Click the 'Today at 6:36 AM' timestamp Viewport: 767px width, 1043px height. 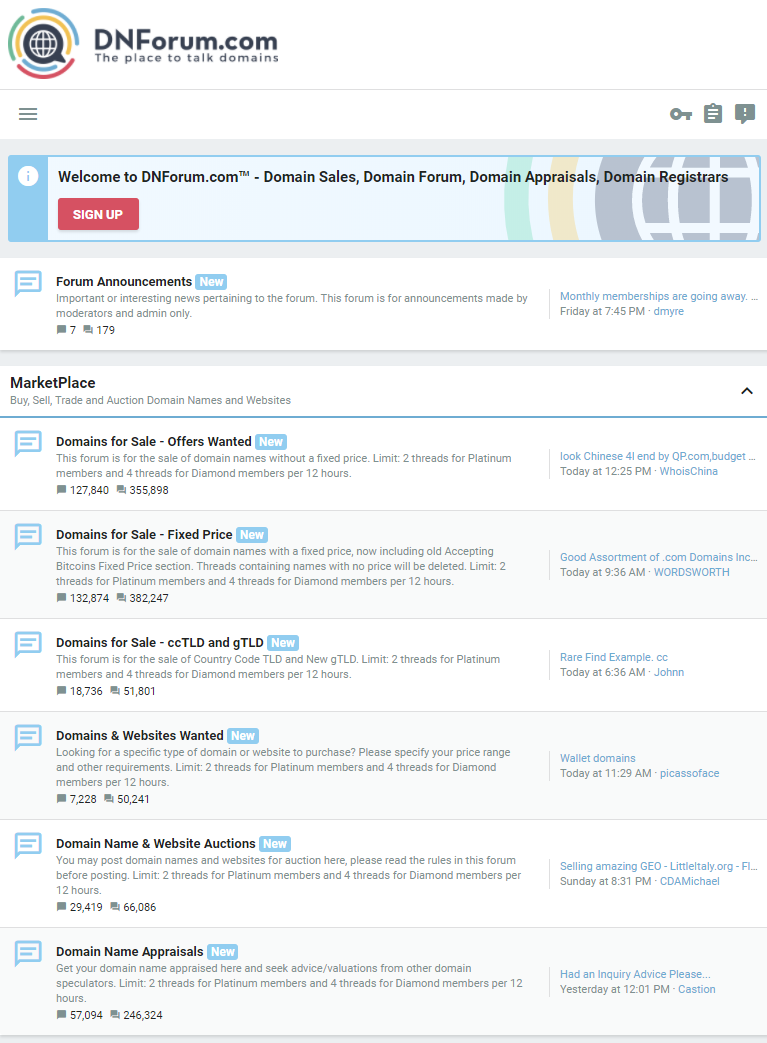(x=603, y=672)
